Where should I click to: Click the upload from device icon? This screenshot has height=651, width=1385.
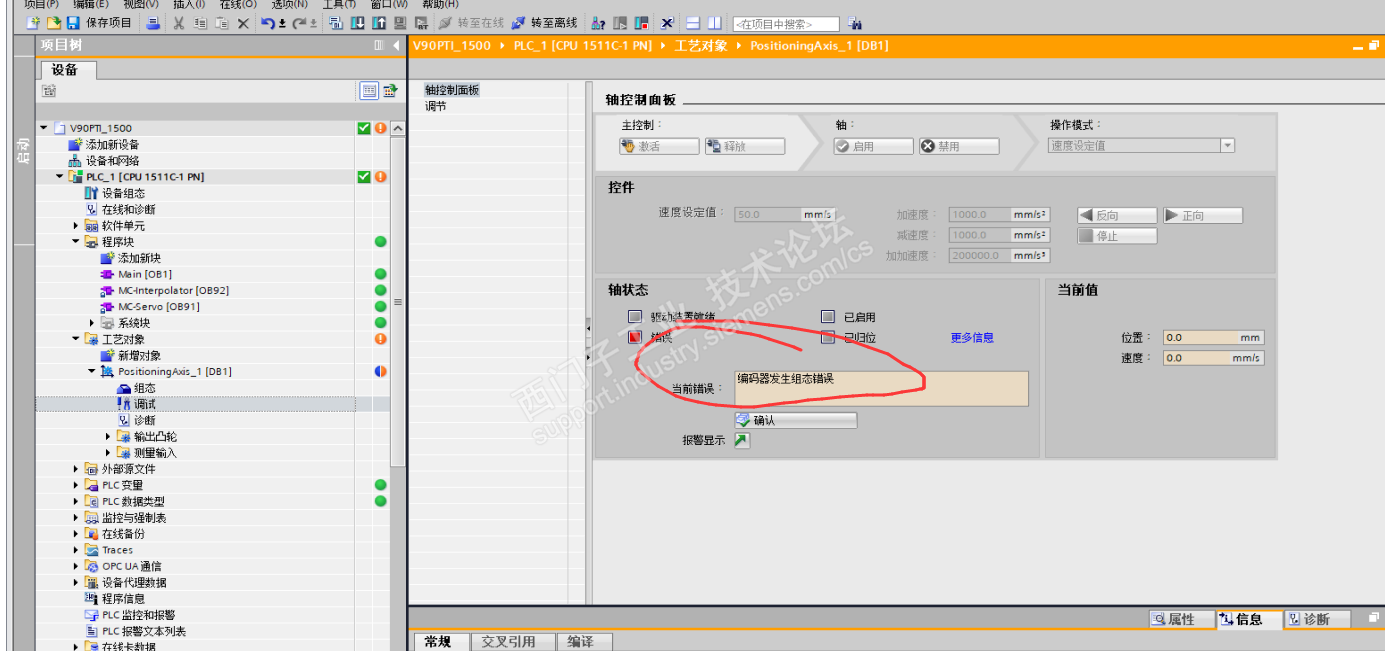click(378, 23)
